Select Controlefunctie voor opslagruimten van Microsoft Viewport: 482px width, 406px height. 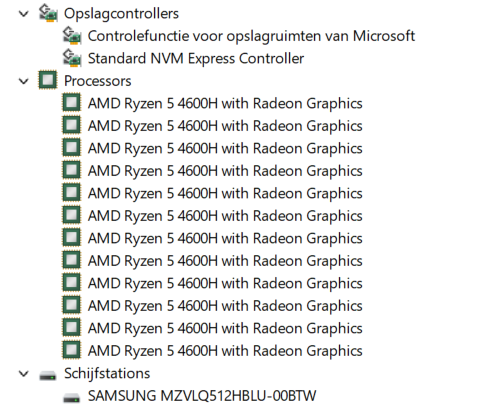[251, 36]
